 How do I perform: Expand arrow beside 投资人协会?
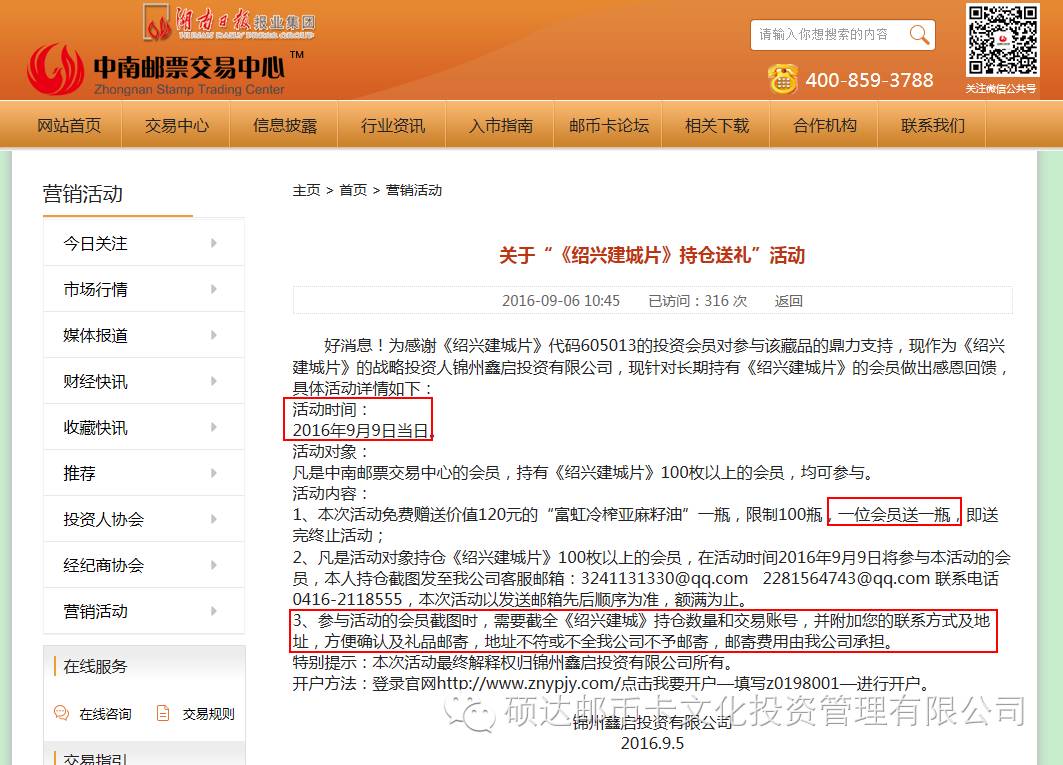214,519
